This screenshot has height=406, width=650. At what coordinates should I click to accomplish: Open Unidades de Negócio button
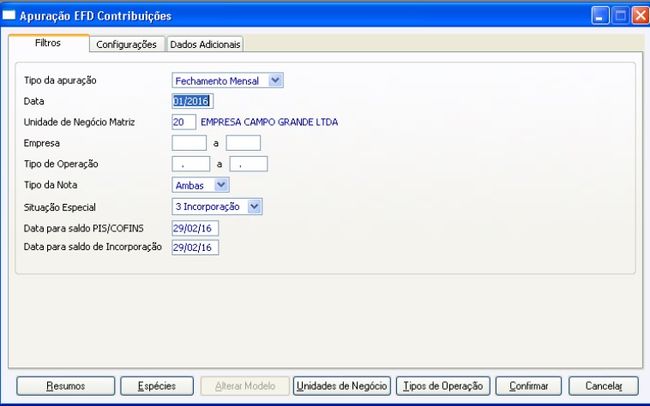click(x=342, y=386)
